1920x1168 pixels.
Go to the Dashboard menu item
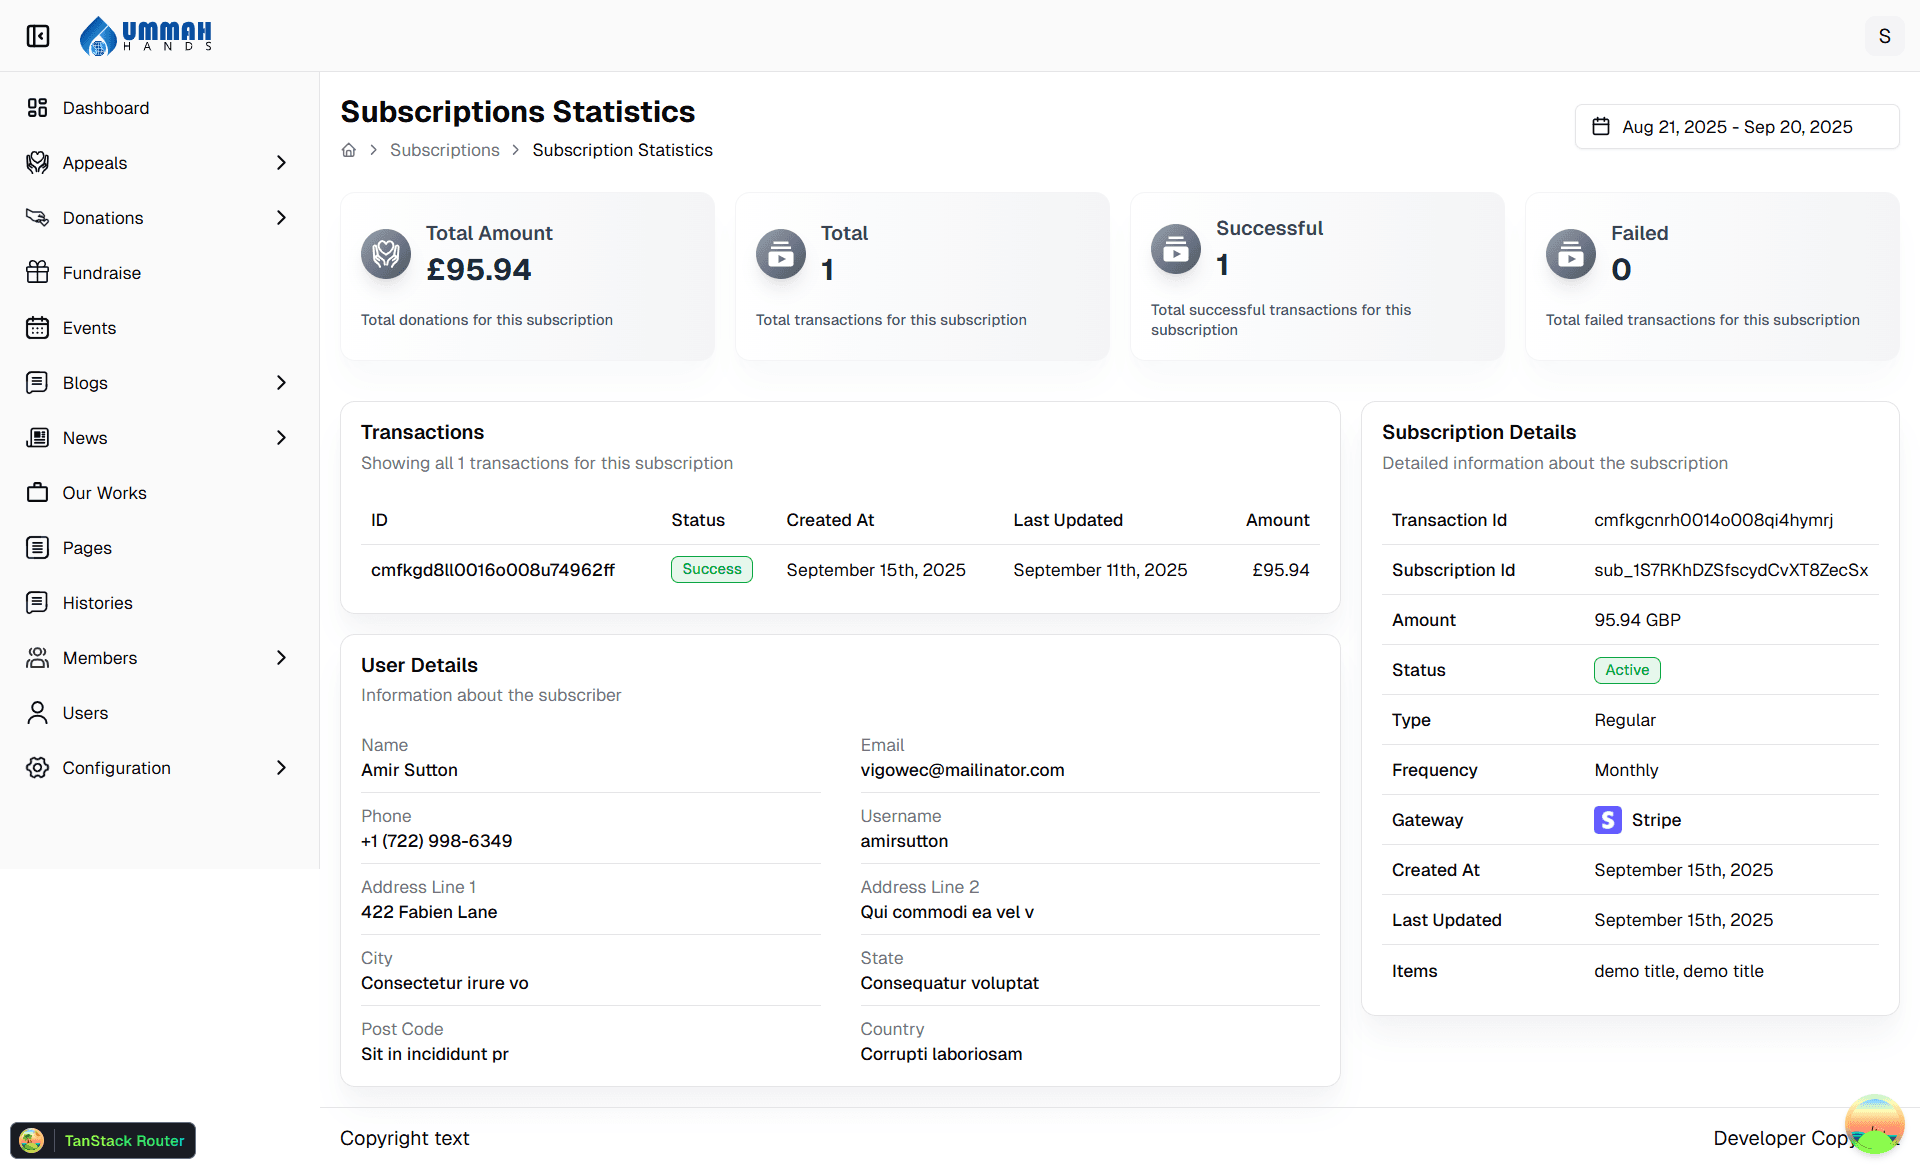106,108
